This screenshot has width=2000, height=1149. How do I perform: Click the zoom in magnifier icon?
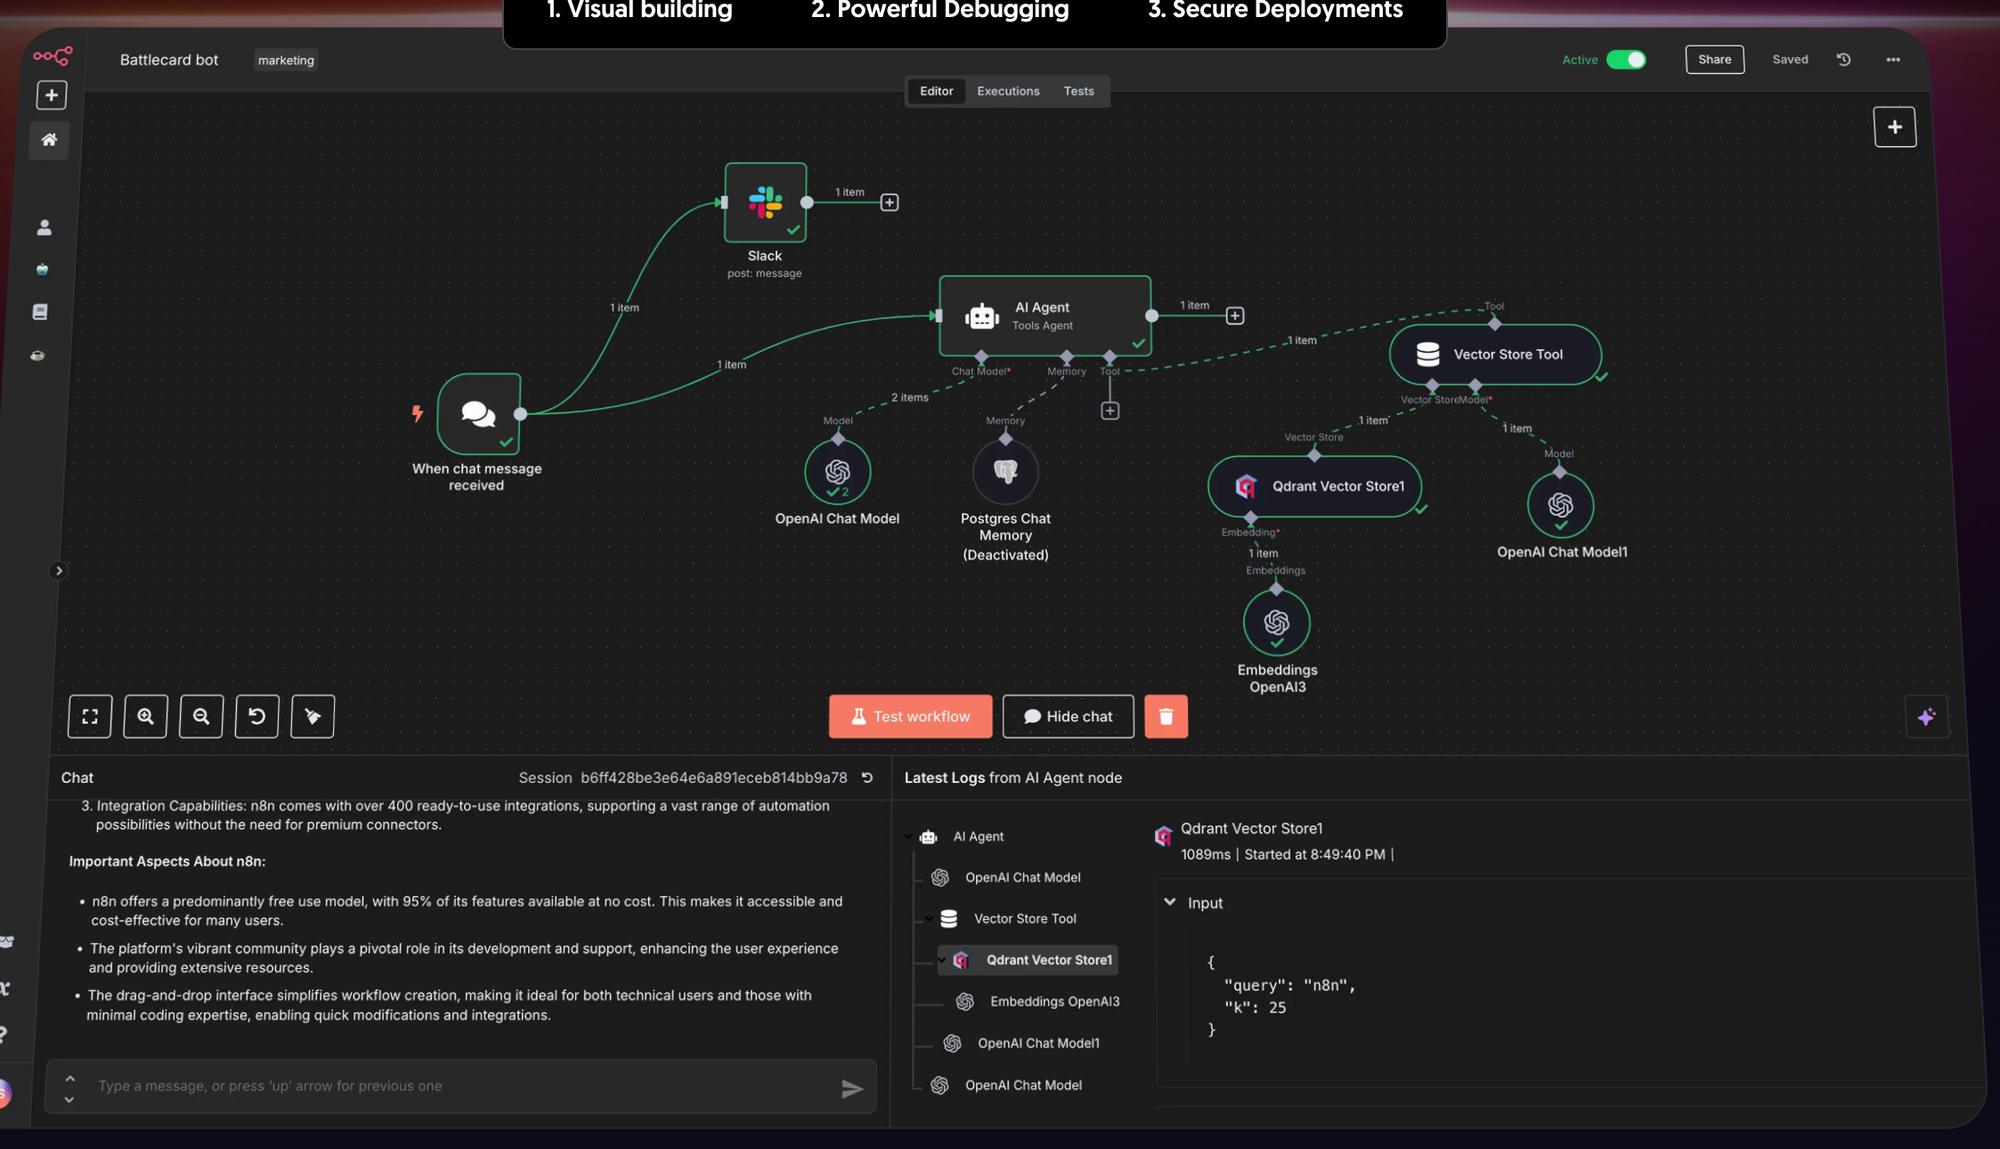click(146, 716)
